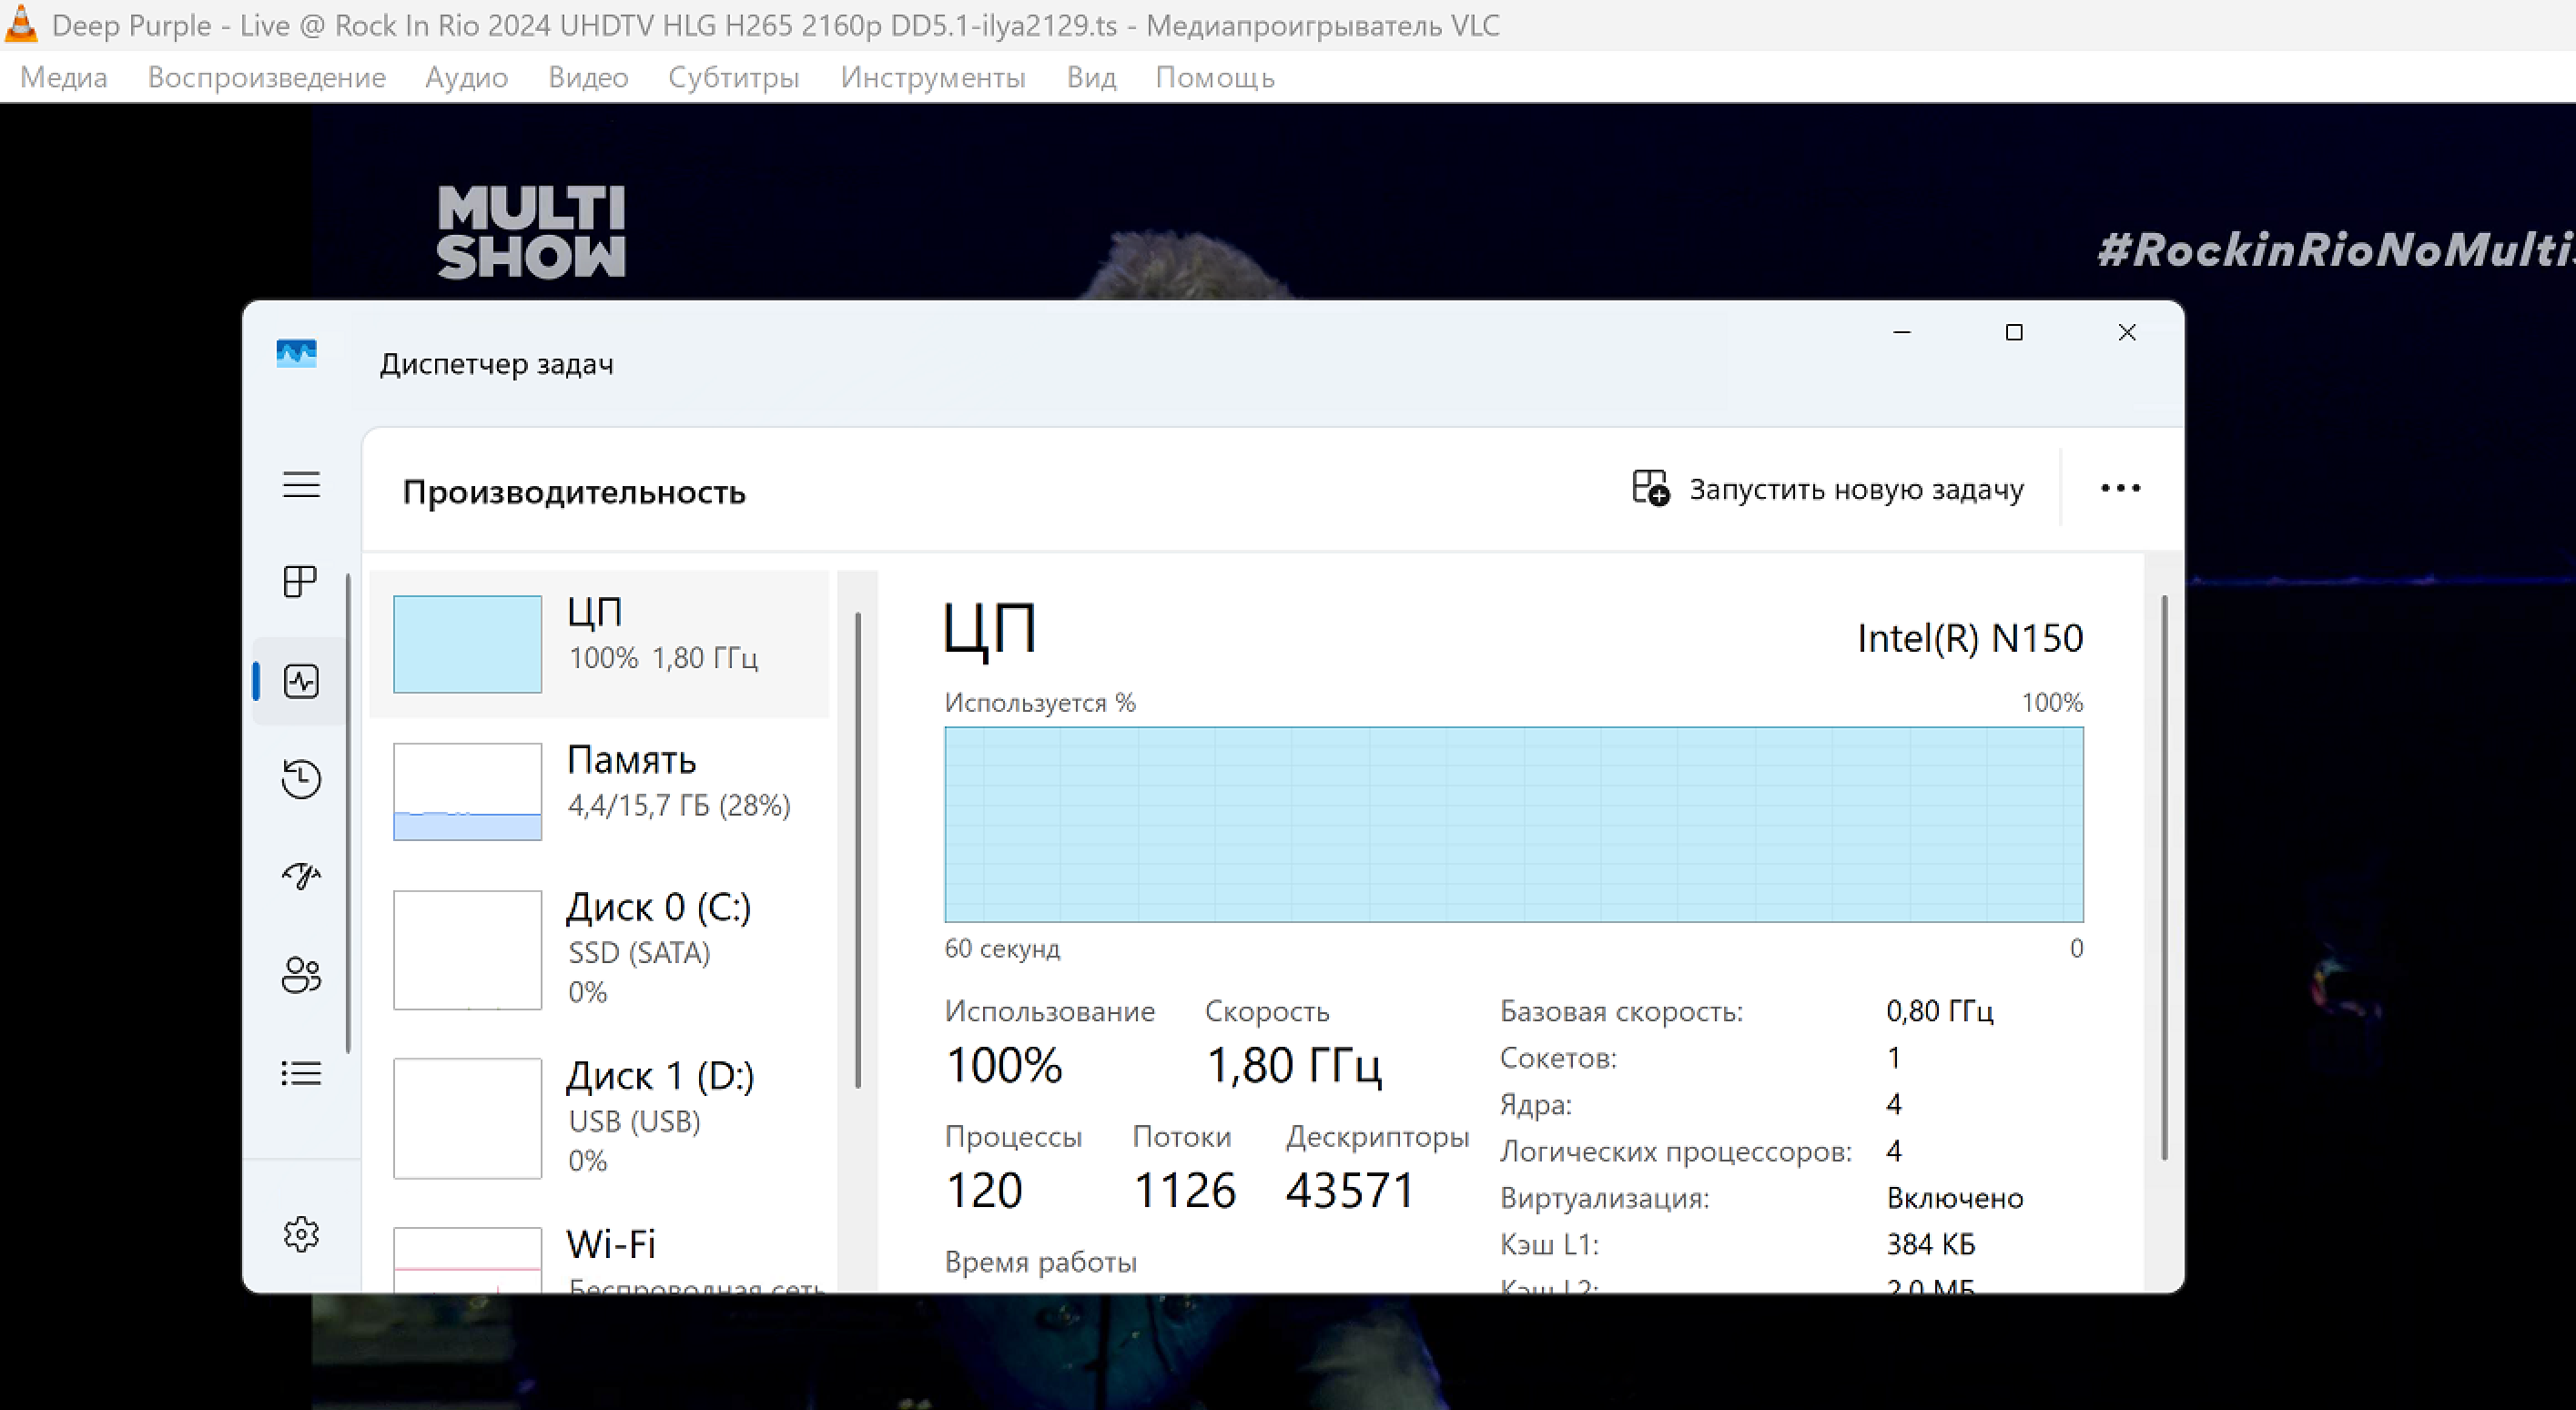The width and height of the screenshot is (2576, 1410).
Task: Select Диск 0 (C:) performance item
Action: [599, 949]
